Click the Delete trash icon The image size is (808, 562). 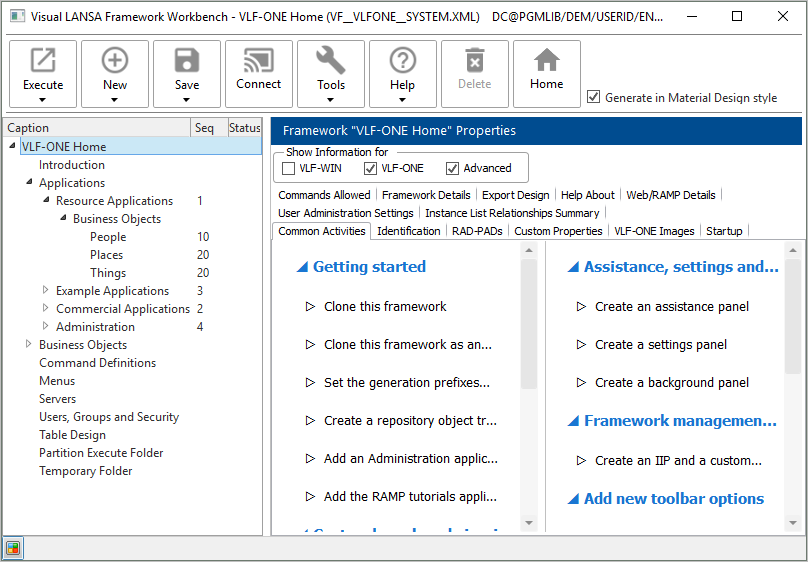(x=475, y=61)
